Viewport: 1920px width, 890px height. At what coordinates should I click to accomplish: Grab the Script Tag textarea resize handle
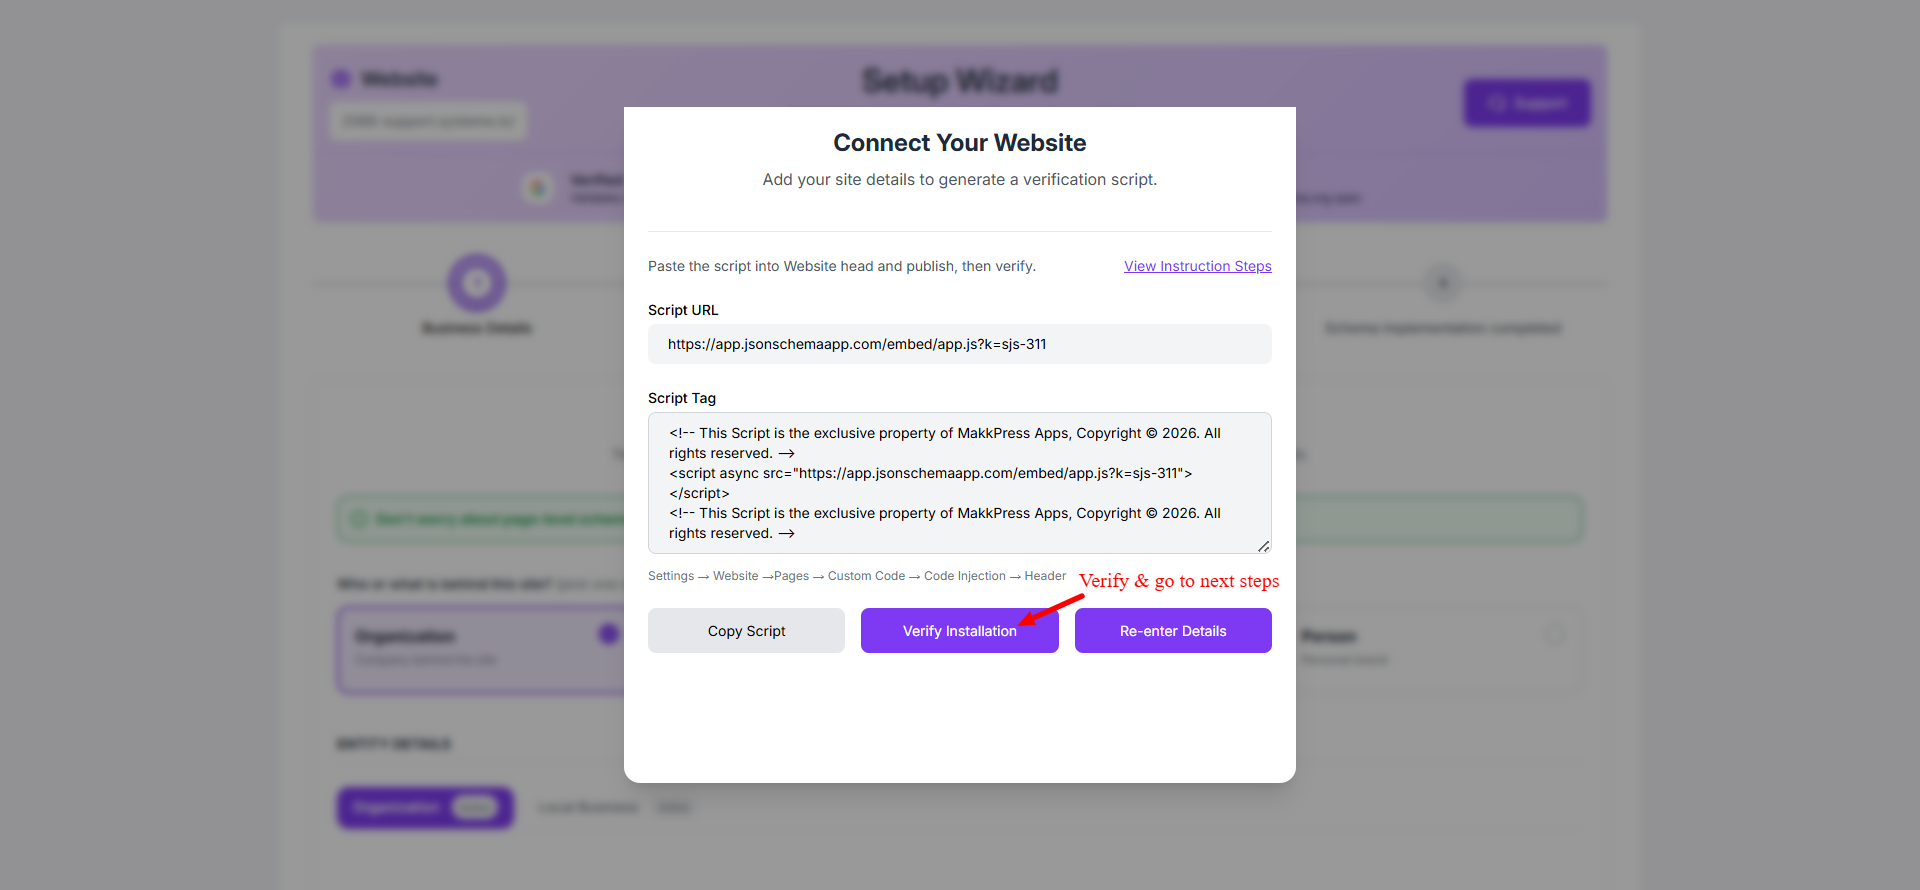1264,546
